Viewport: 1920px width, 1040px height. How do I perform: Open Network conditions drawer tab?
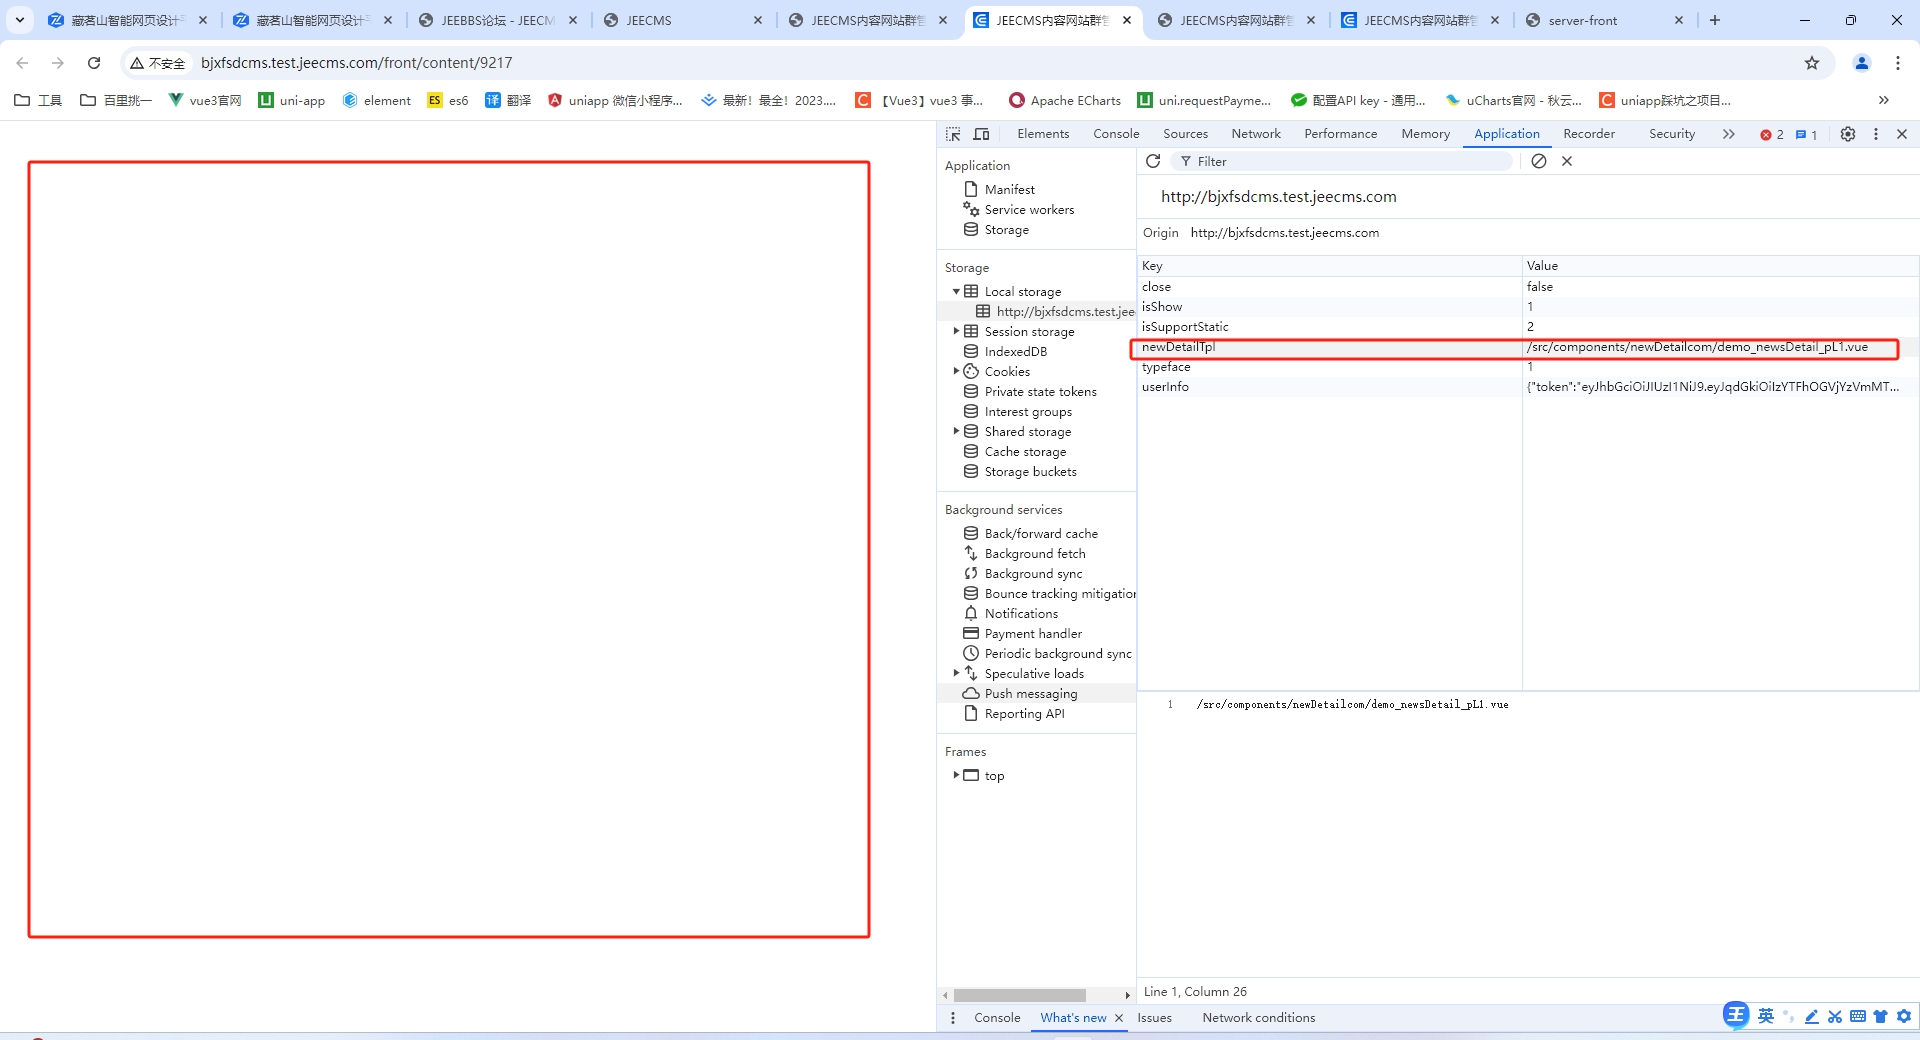coord(1258,1018)
